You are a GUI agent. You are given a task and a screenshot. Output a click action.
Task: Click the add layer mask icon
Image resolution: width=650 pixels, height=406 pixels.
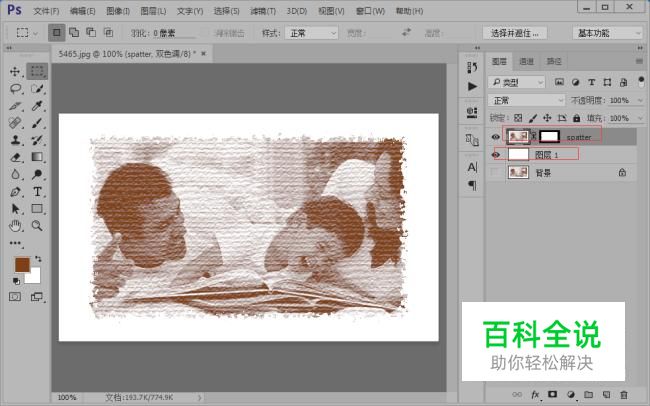(x=552, y=394)
